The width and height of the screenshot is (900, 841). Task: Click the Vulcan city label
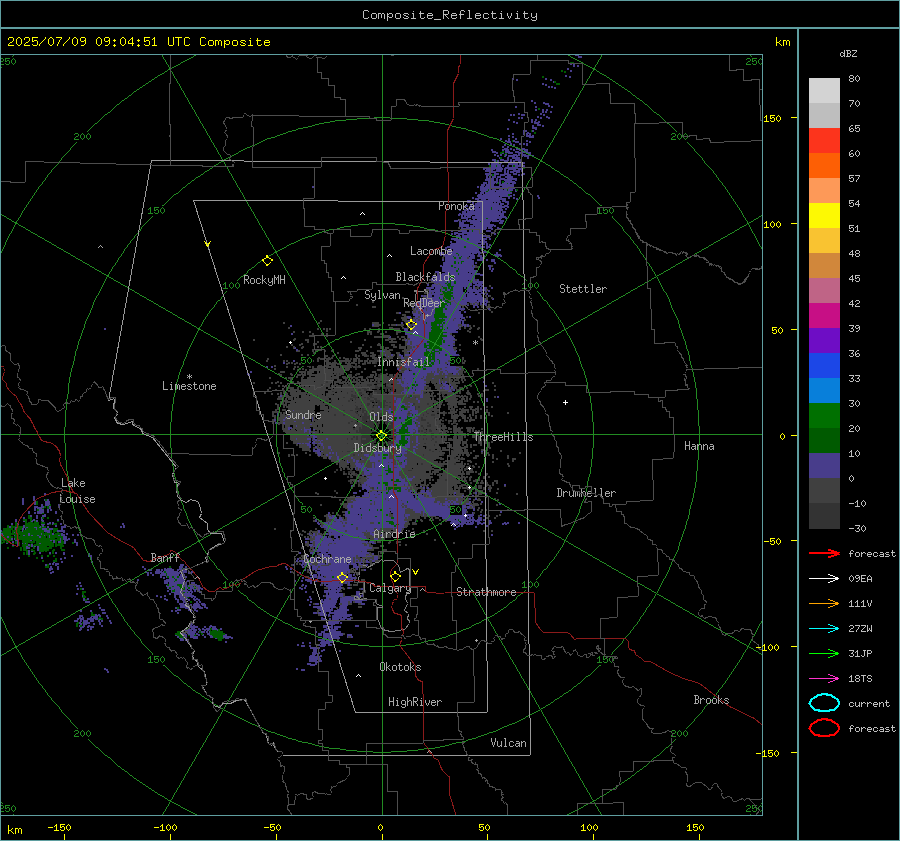pyautogui.click(x=508, y=743)
